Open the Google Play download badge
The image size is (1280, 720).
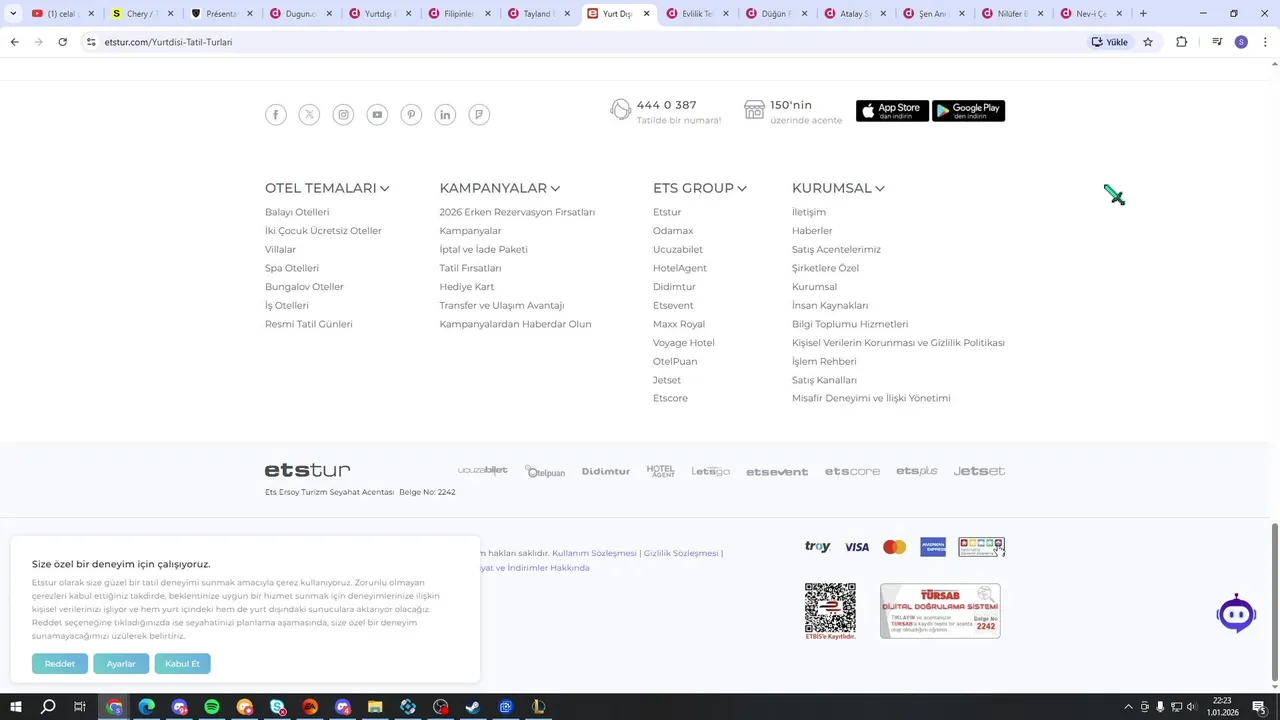coord(968,111)
